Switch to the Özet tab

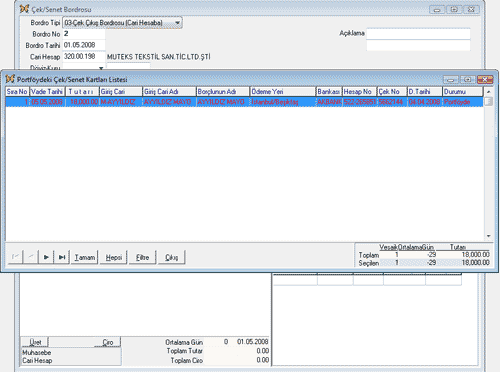pos(35,342)
